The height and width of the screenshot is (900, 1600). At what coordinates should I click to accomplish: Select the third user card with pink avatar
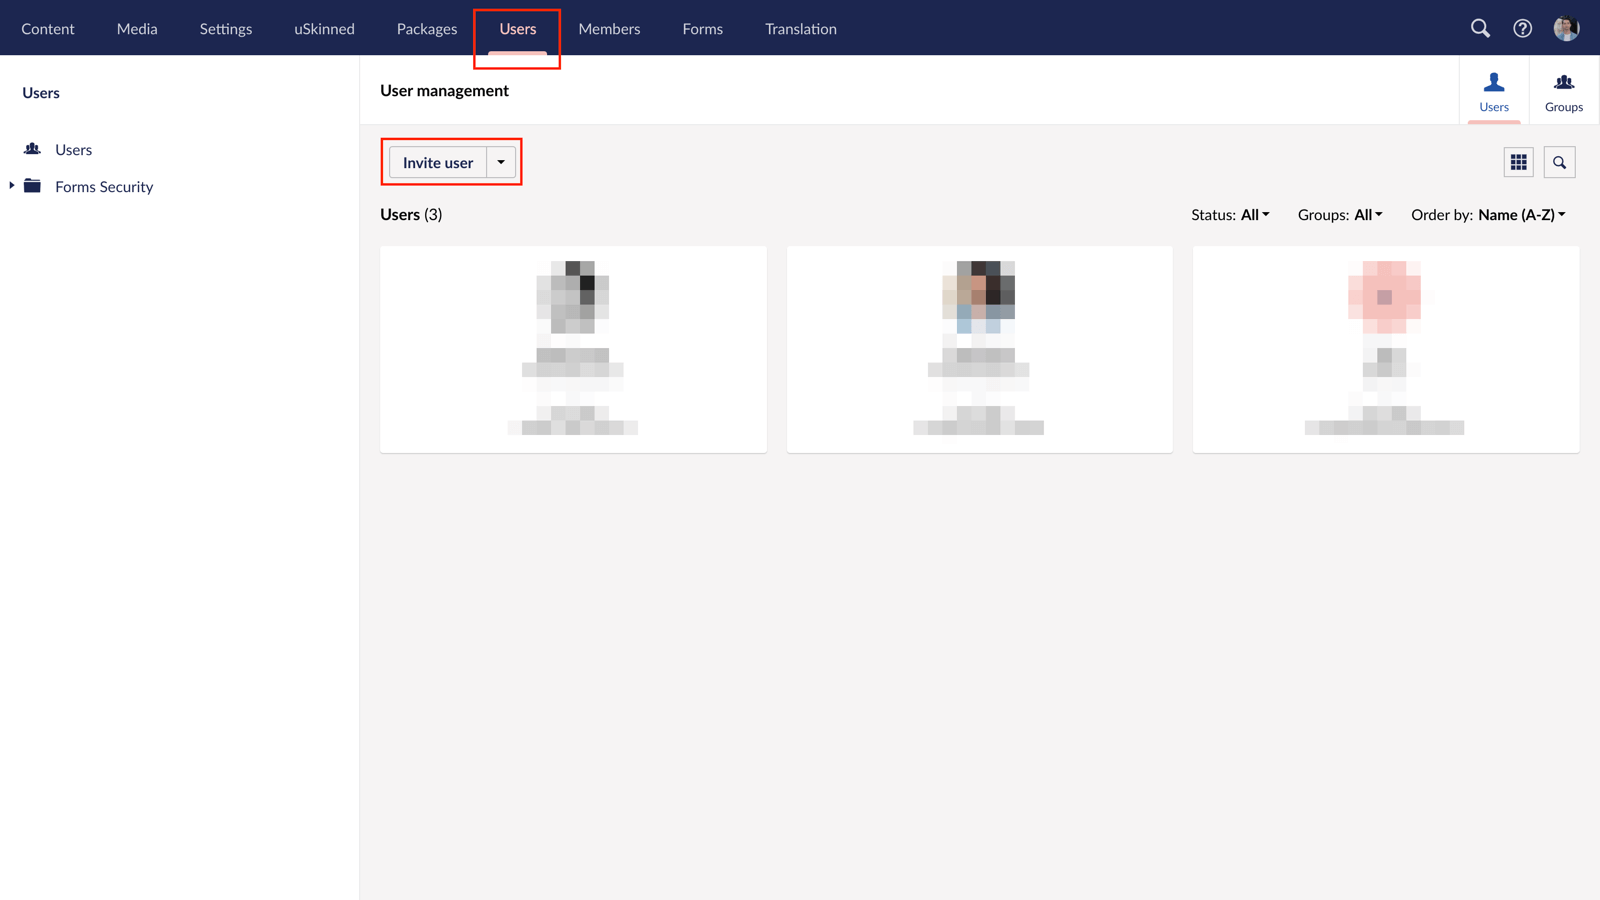pyautogui.click(x=1384, y=349)
